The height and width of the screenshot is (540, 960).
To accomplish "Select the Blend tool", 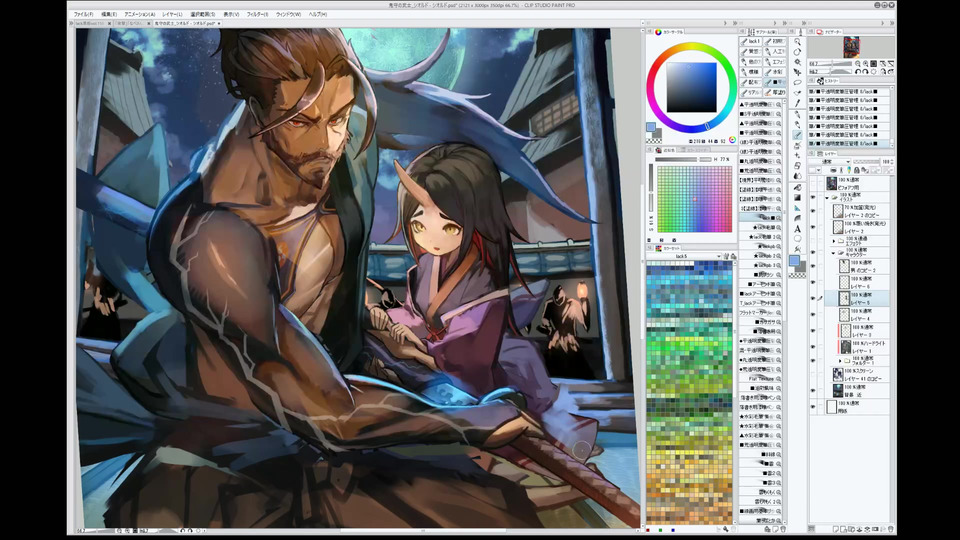I will 797,176.
